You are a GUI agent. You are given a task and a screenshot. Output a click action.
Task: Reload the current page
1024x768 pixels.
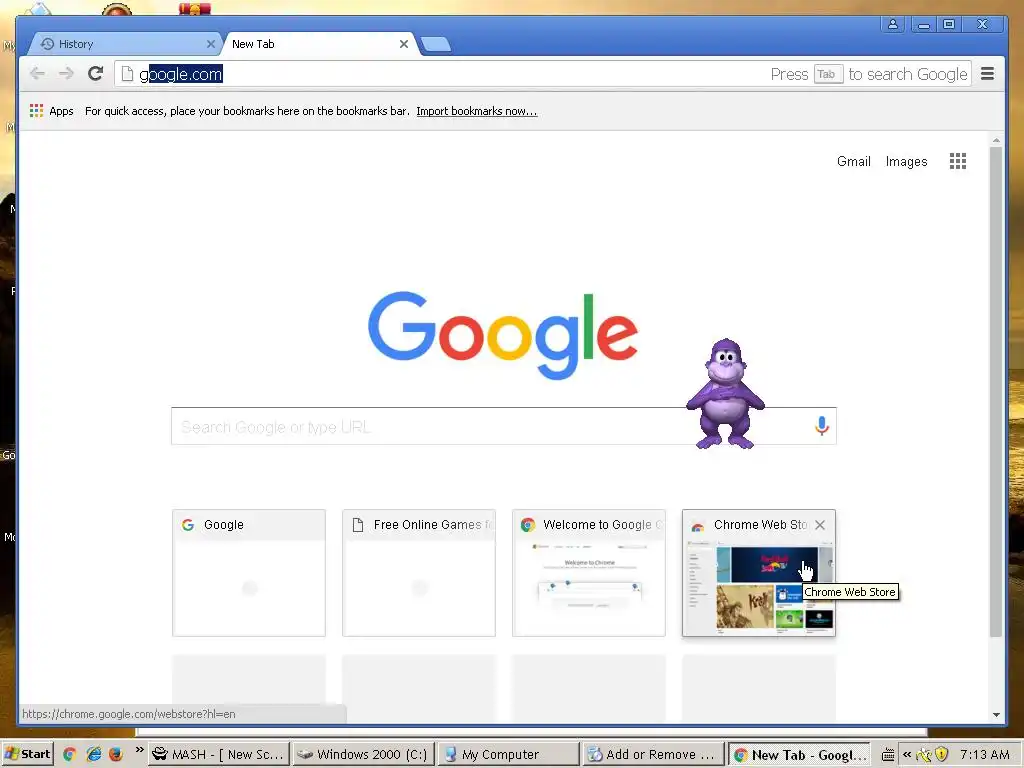coord(95,73)
